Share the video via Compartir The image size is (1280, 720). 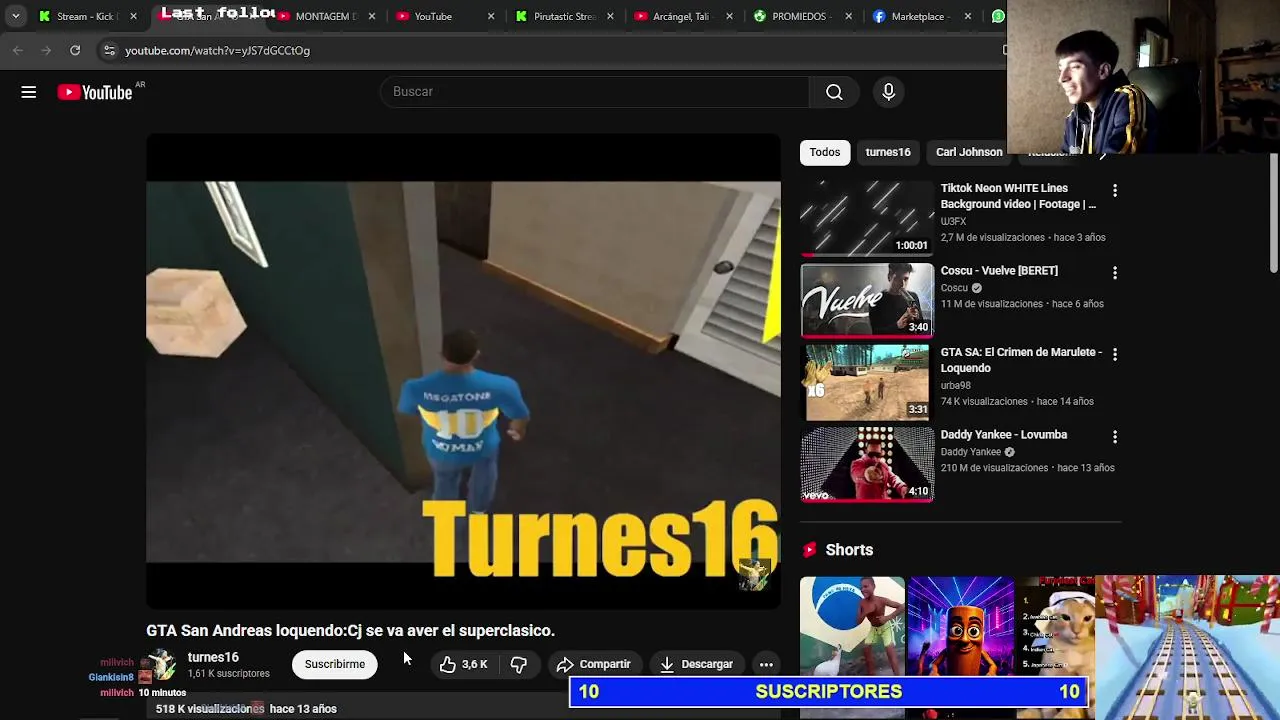coord(594,664)
